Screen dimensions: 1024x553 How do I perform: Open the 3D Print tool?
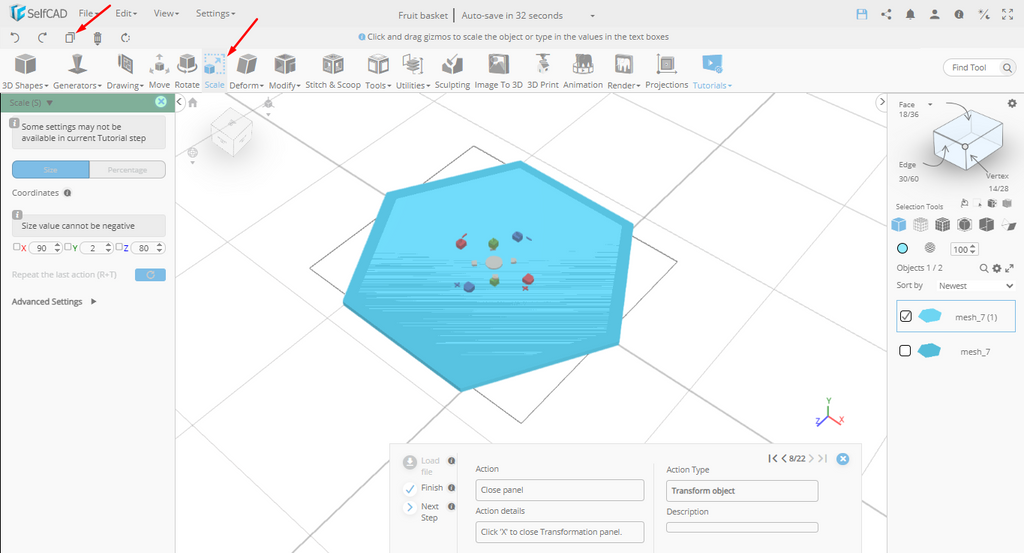pyautogui.click(x=543, y=70)
